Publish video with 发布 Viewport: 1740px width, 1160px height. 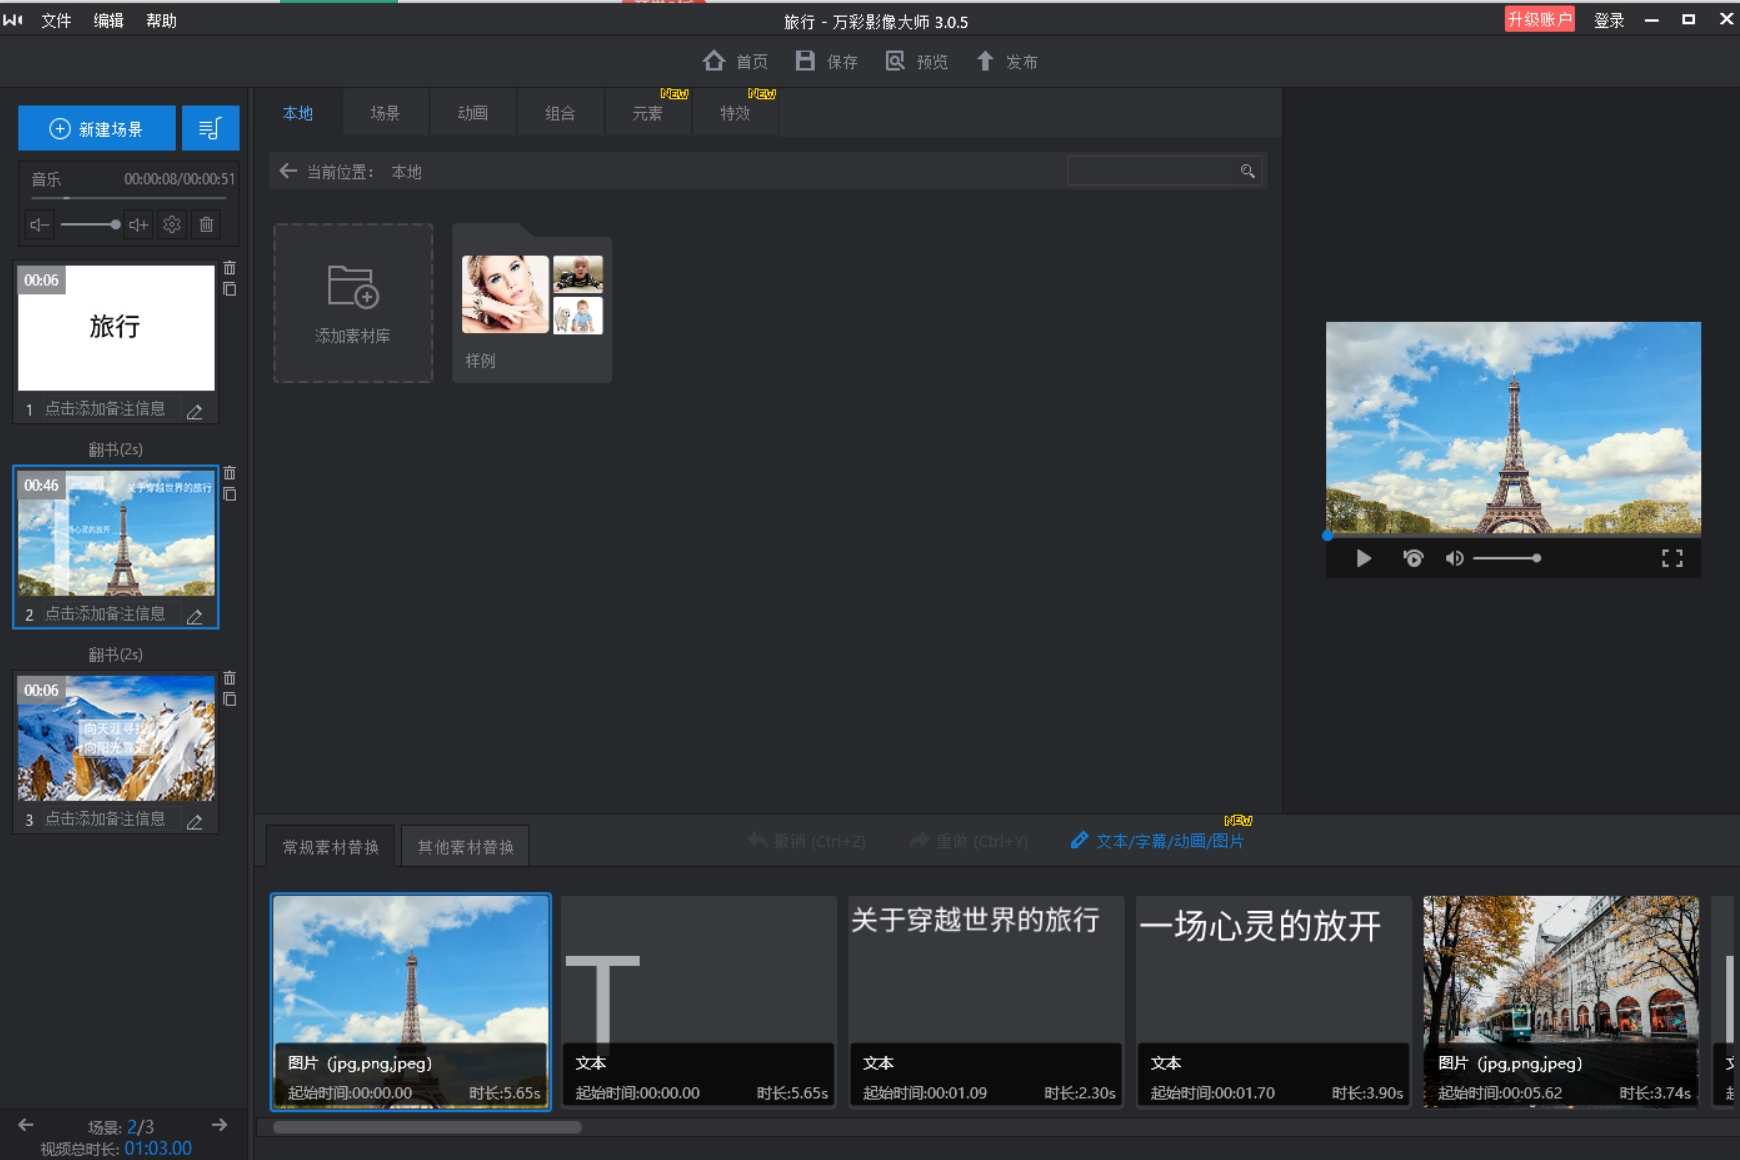tap(1007, 61)
